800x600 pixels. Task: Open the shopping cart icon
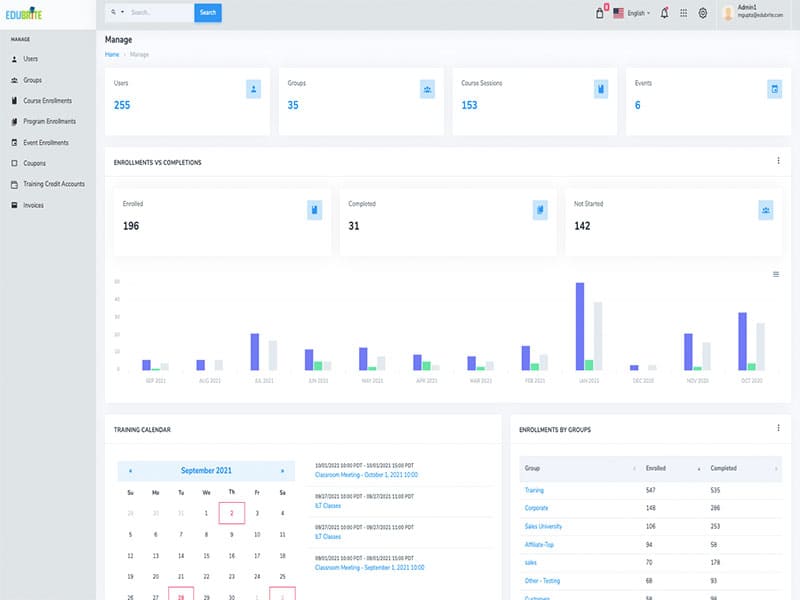point(600,13)
